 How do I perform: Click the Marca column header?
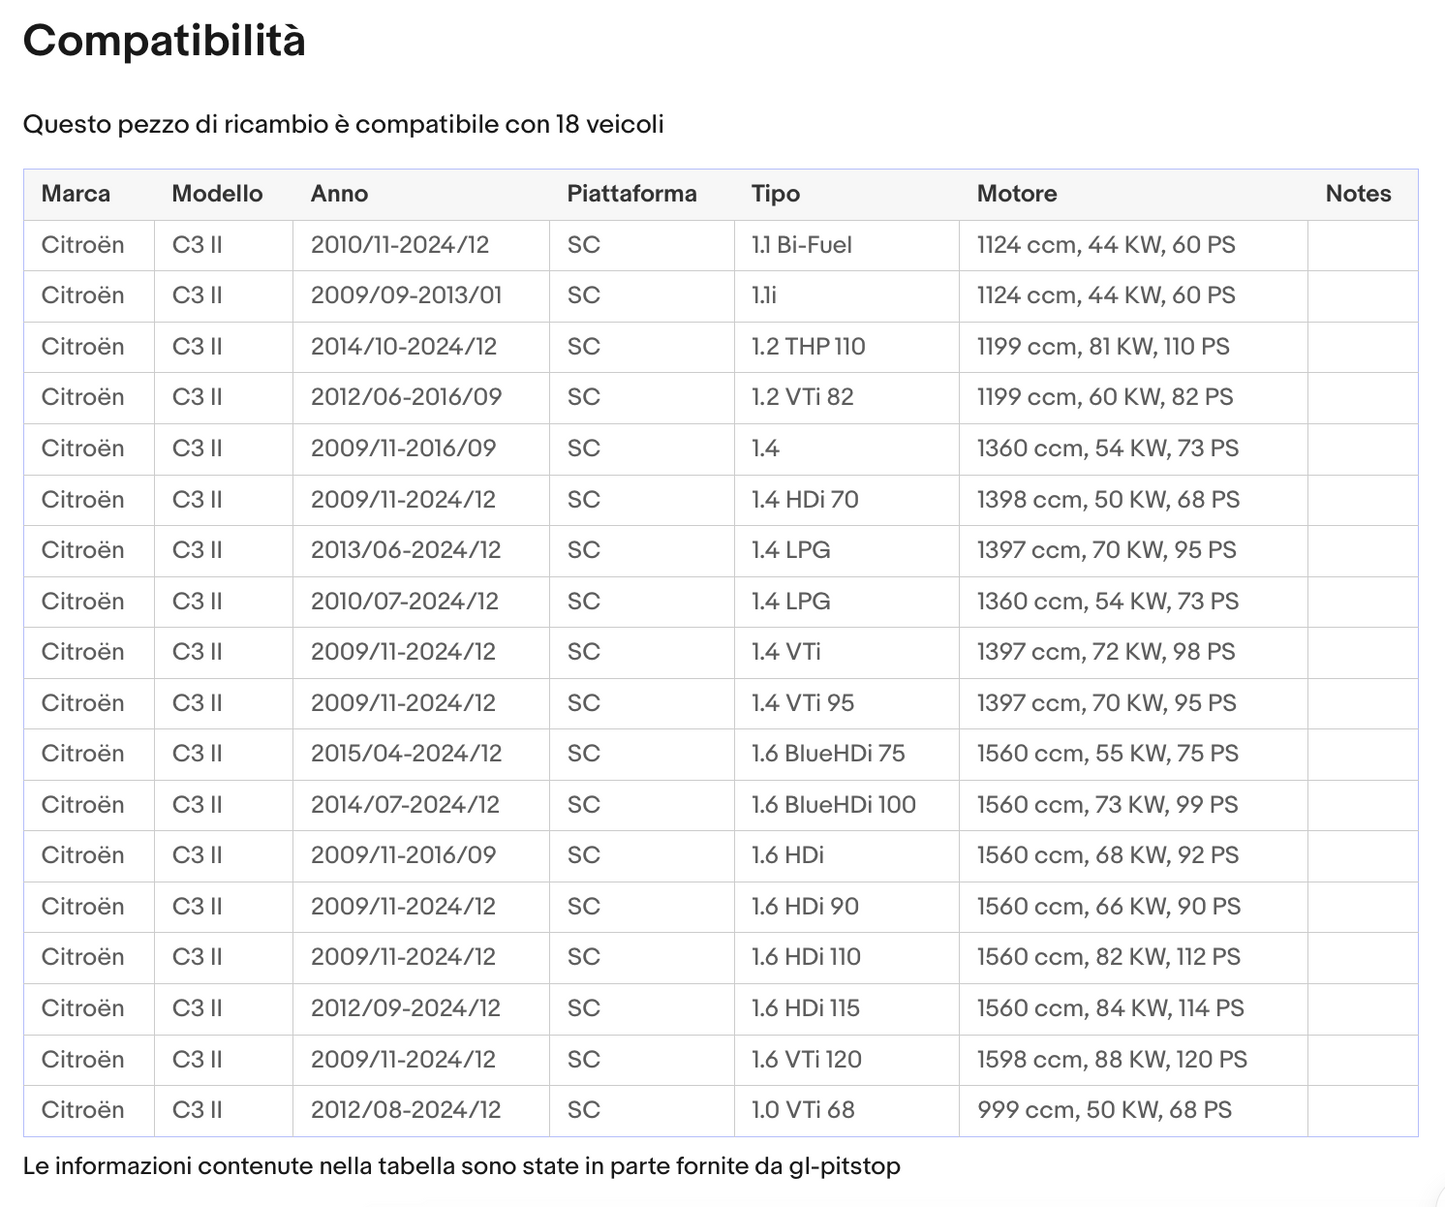pyautogui.click(x=76, y=194)
